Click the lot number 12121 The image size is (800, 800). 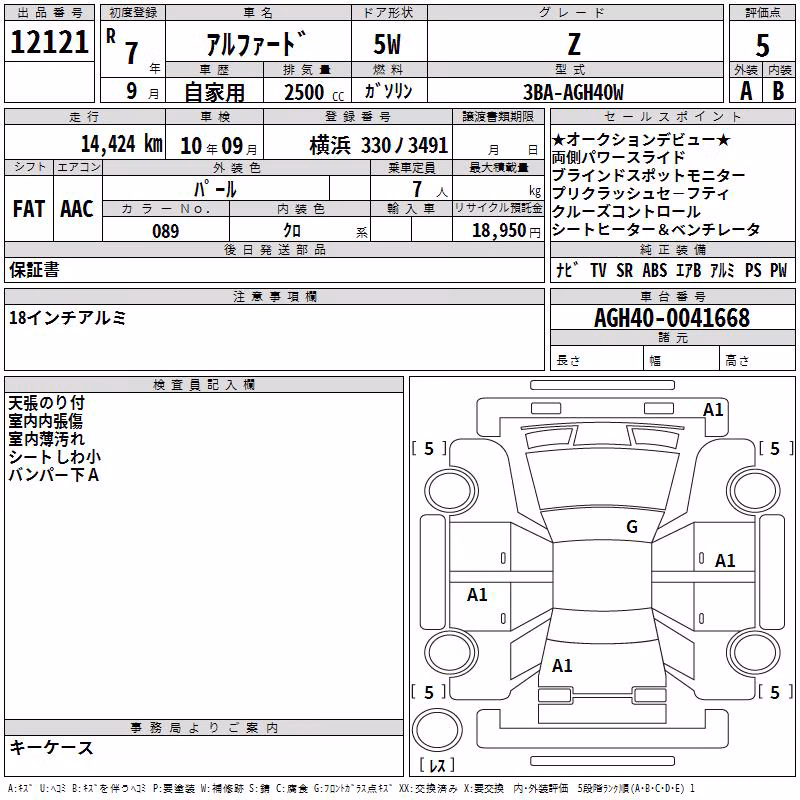pyautogui.click(x=49, y=41)
